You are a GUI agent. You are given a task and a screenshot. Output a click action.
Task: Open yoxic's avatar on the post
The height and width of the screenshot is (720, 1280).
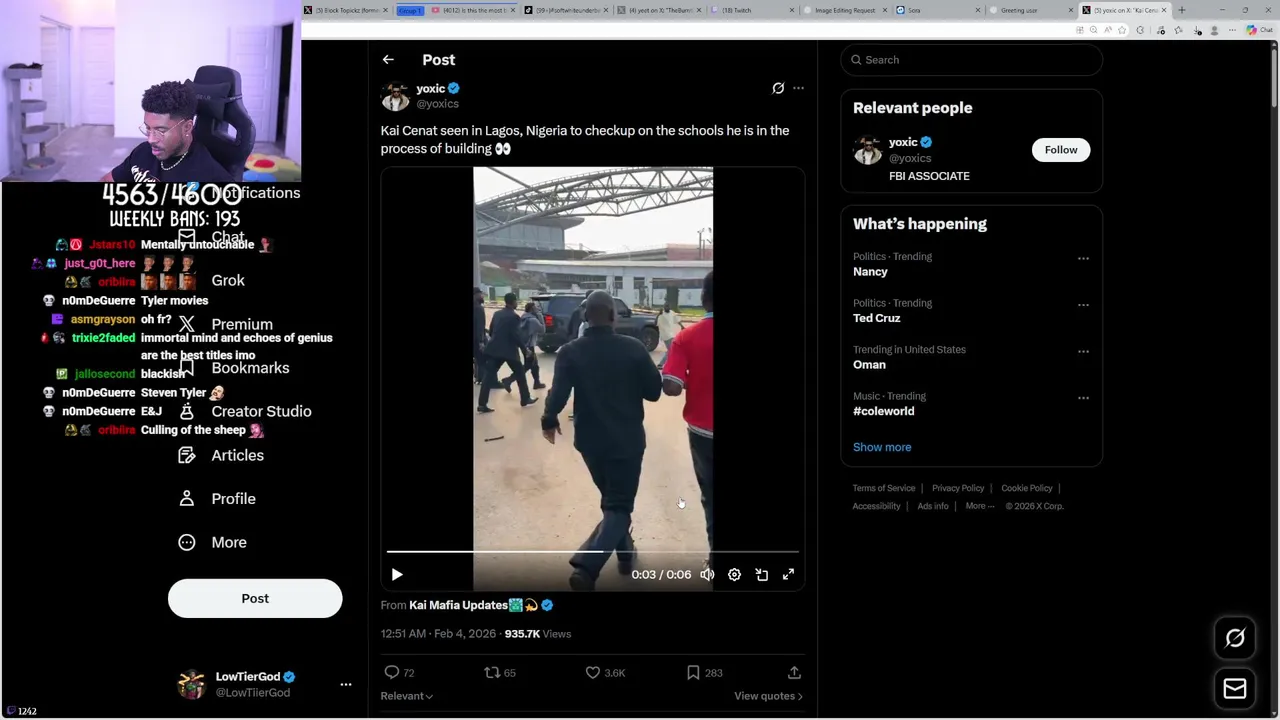395,96
